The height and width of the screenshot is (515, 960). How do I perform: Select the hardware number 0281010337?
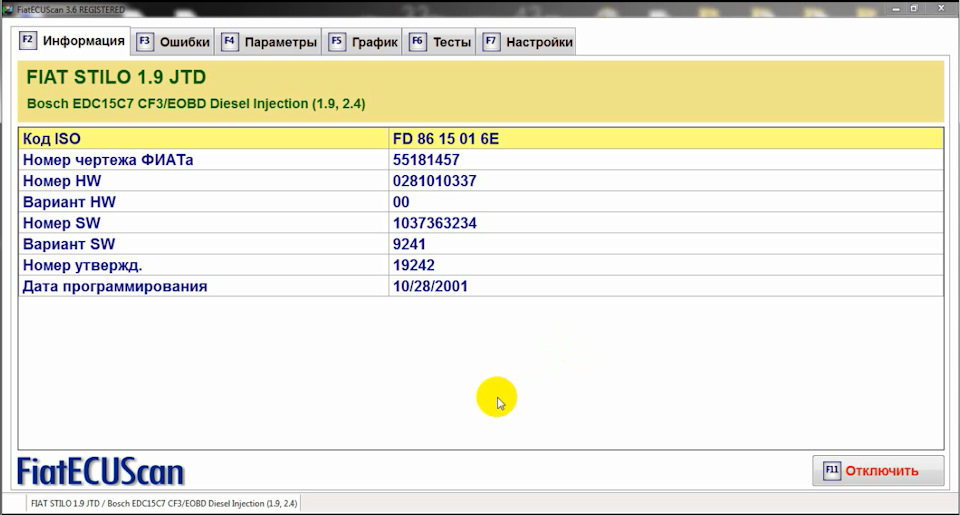[x=435, y=181]
